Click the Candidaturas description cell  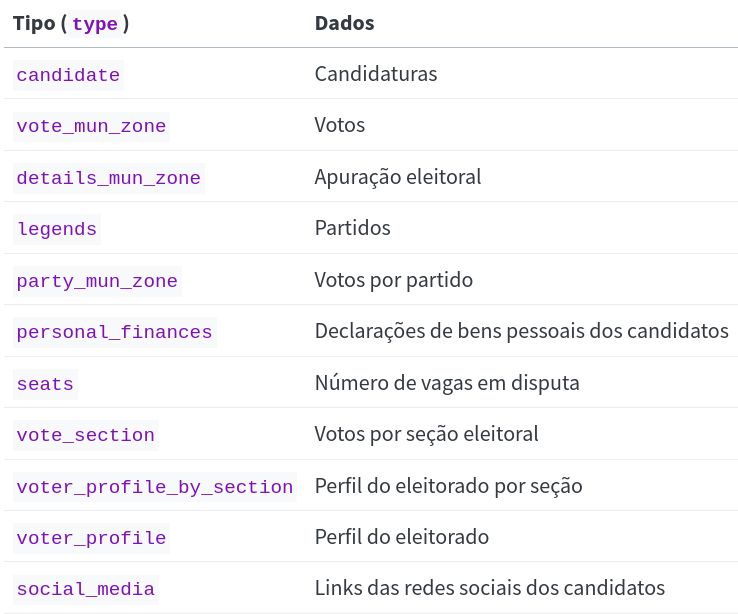coord(375,74)
